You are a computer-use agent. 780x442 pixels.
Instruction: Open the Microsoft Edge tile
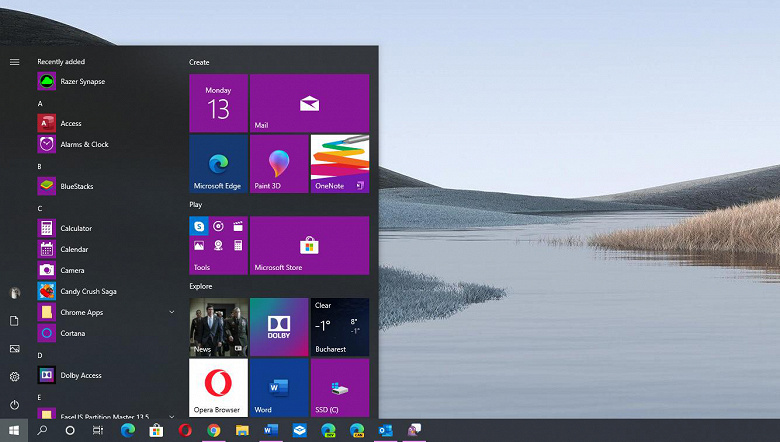tap(218, 164)
